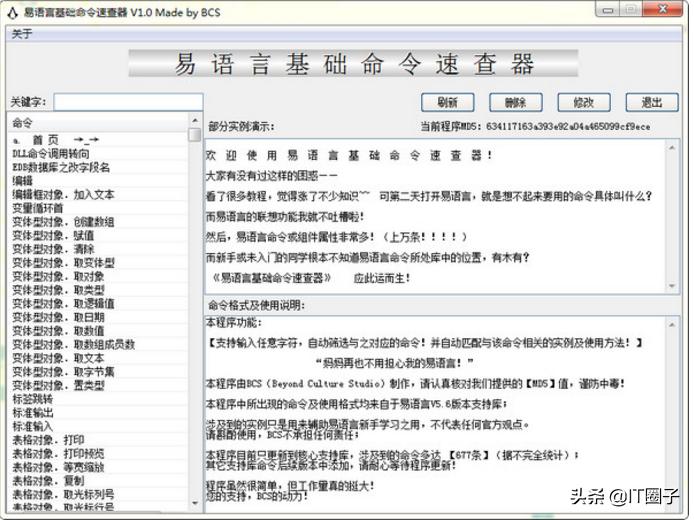Select 变体型对象. 清除 row
Image resolution: width=694 pixels, height=520 pixels.
click(98, 249)
